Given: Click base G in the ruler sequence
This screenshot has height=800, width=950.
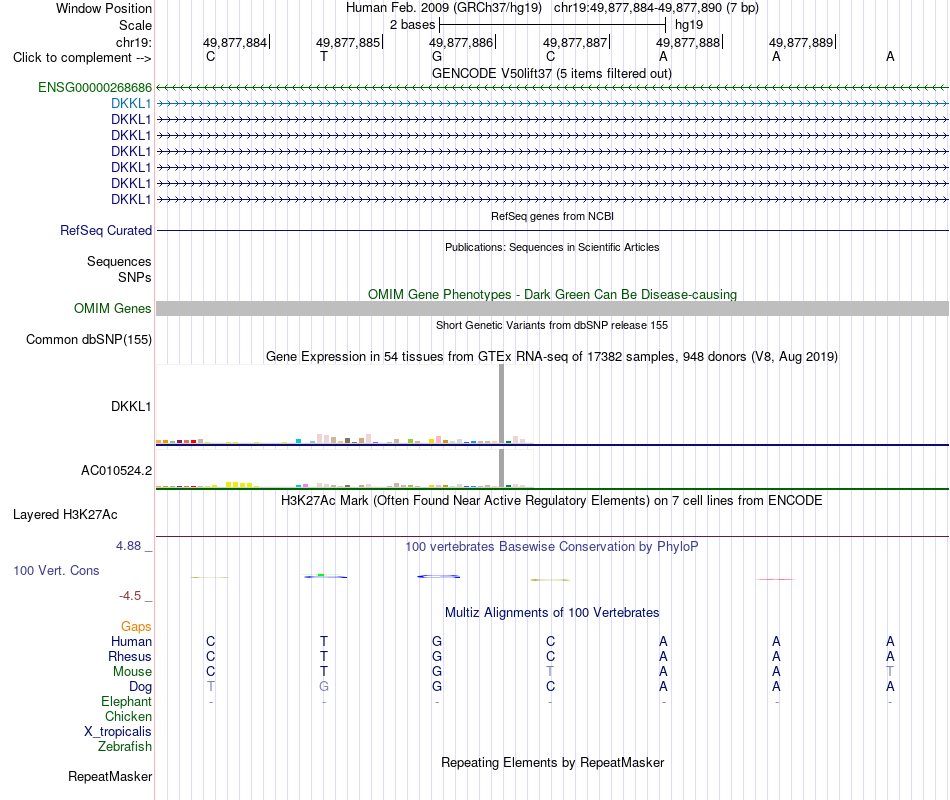Looking at the screenshot, I should (x=437, y=56).
